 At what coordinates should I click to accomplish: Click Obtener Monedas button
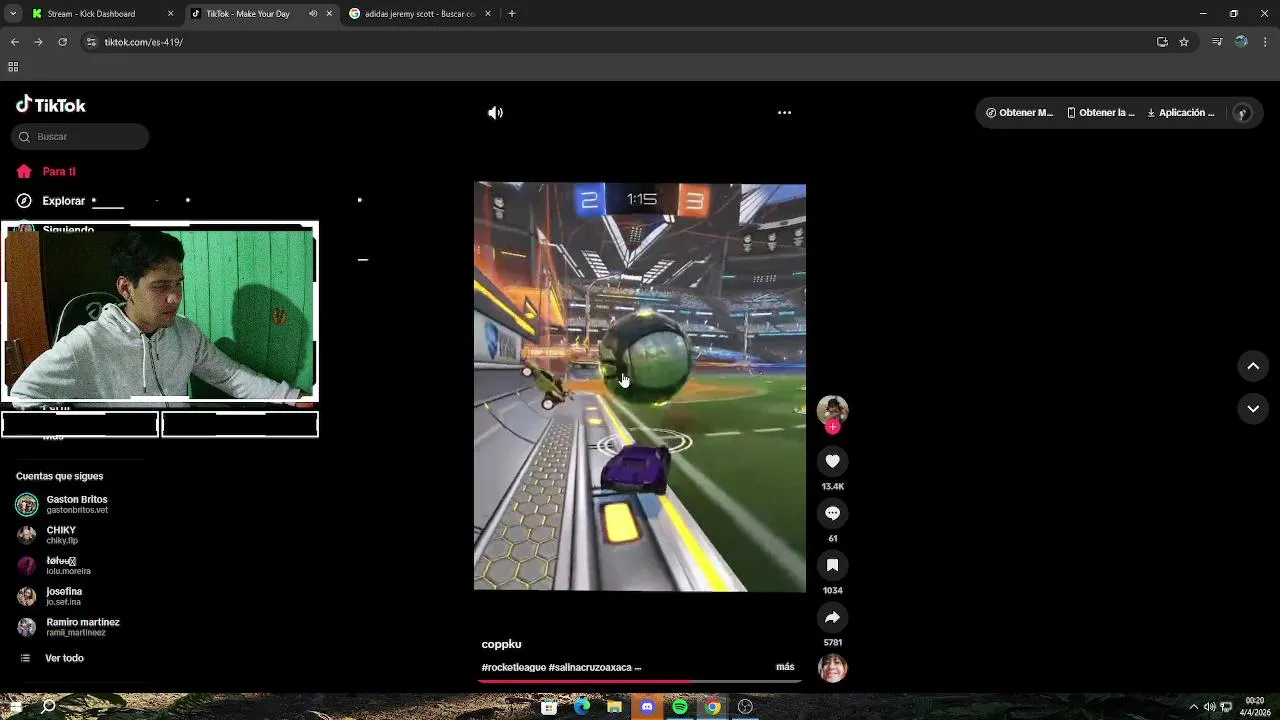coord(1019,113)
